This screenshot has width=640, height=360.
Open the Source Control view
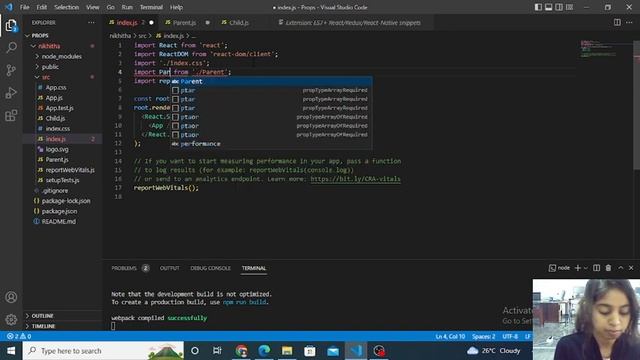click(11, 70)
